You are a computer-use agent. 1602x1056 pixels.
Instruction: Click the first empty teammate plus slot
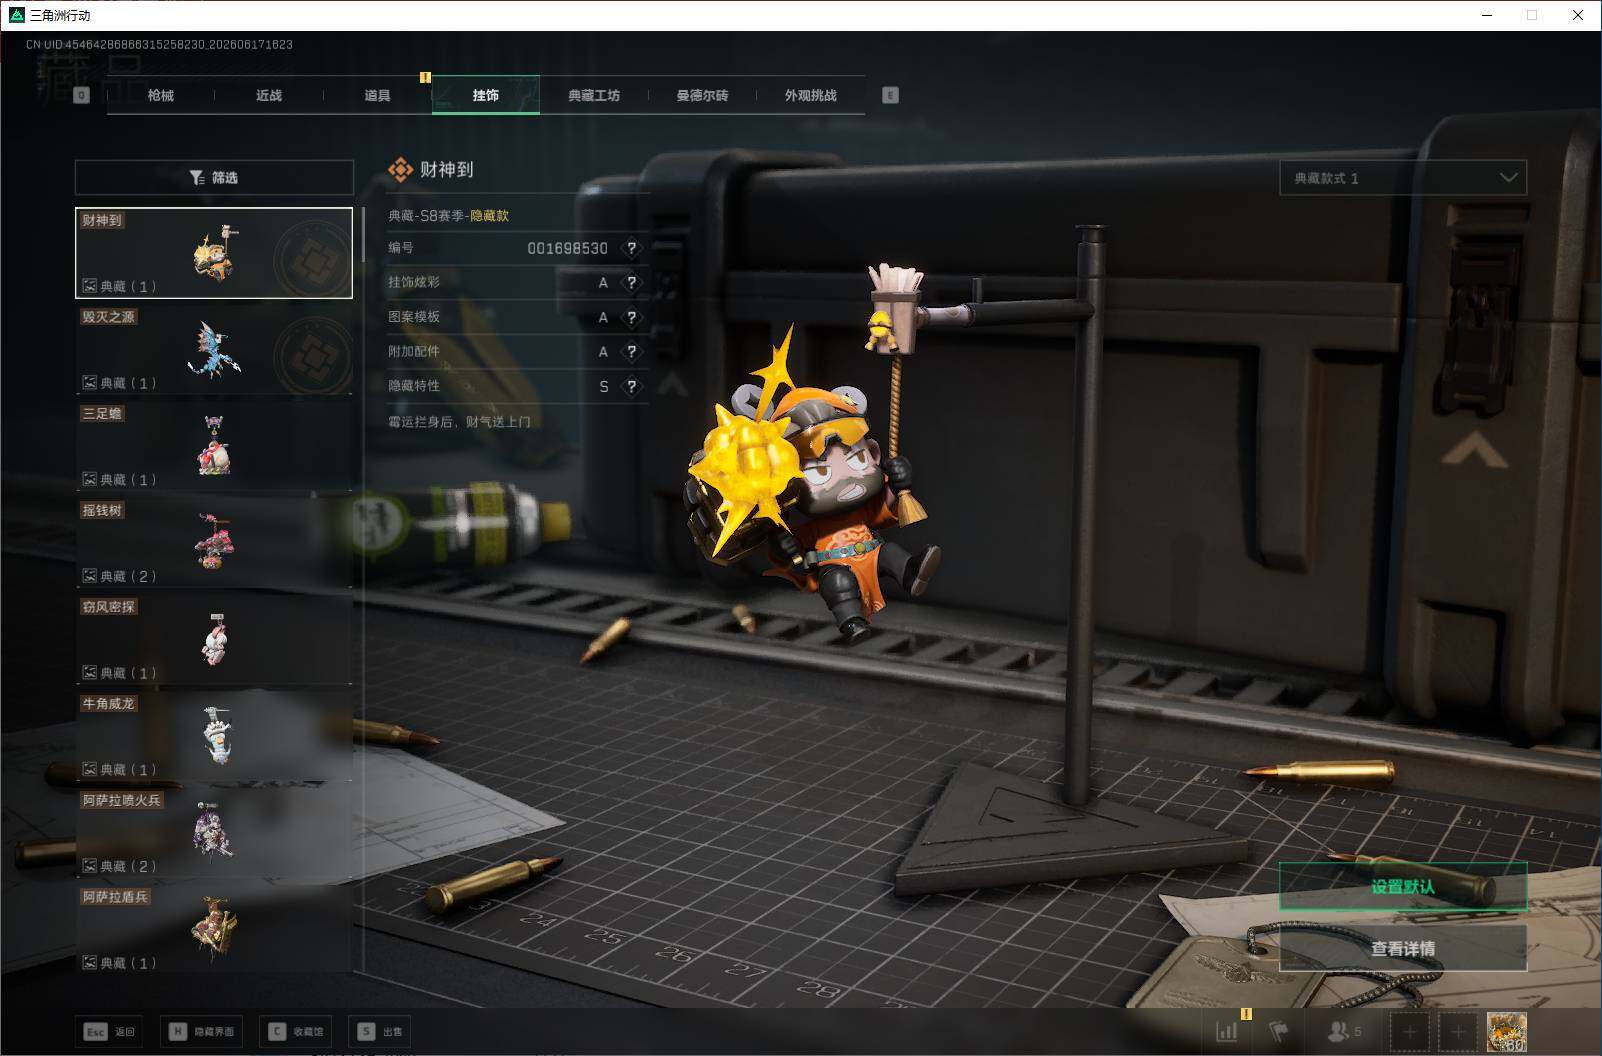point(1410,1032)
